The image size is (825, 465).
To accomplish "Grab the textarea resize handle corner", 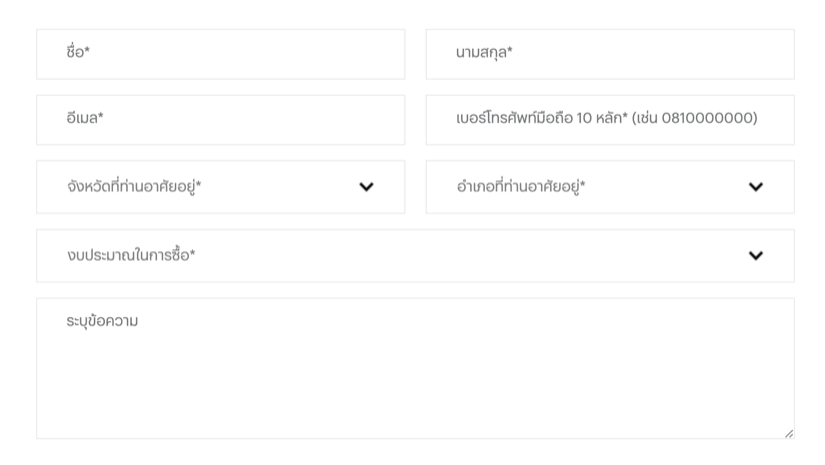I will click(x=789, y=433).
